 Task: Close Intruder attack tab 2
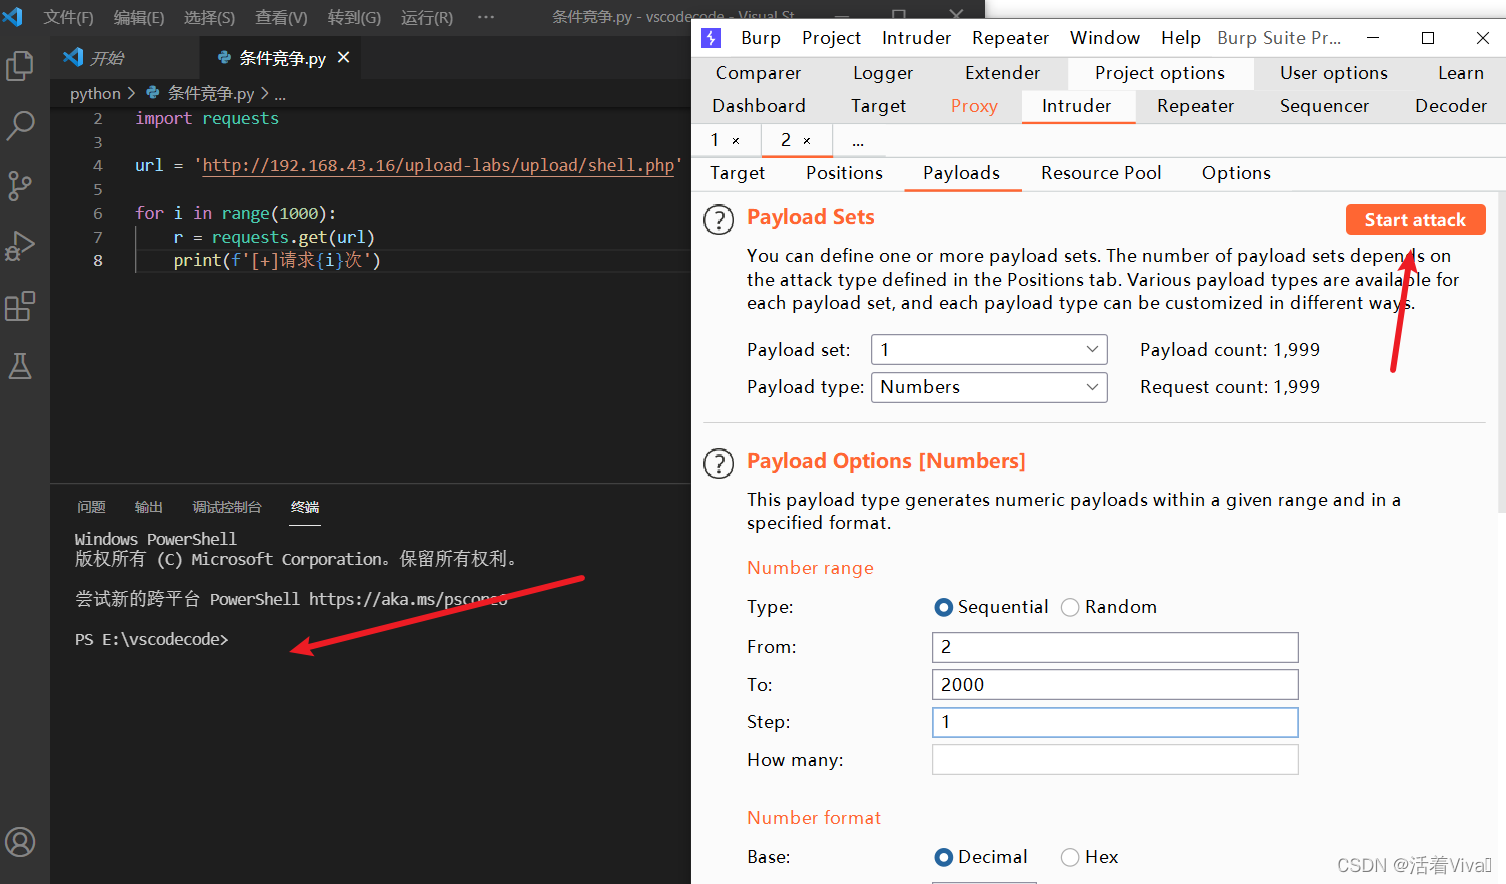click(807, 141)
